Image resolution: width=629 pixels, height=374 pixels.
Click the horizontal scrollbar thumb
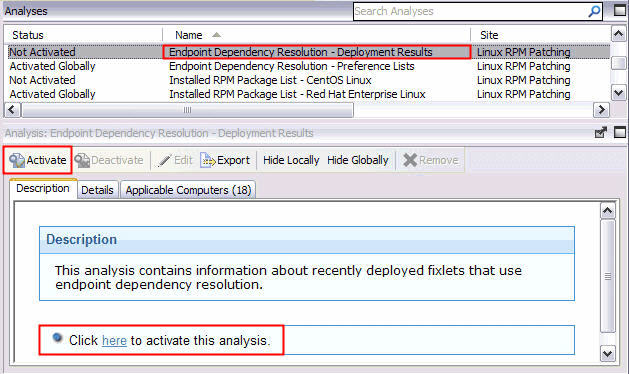point(187,110)
